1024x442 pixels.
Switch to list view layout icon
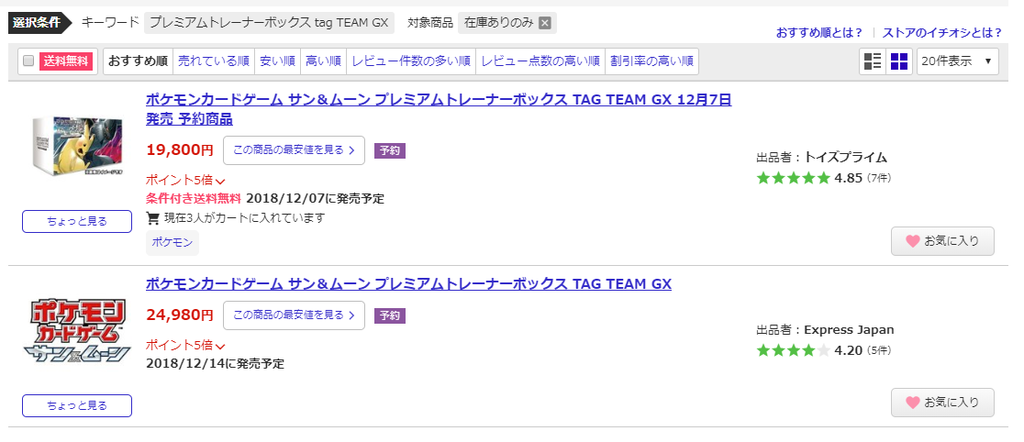(x=872, y=61)
